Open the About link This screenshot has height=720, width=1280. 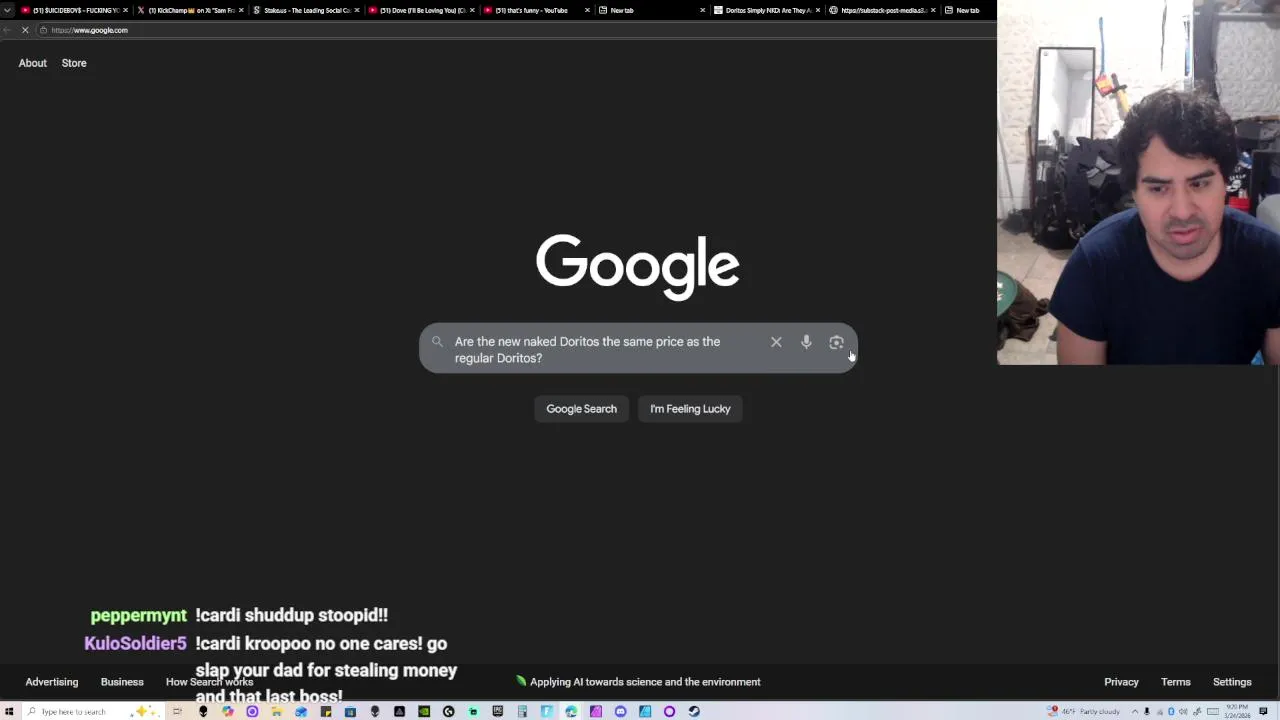32,63
